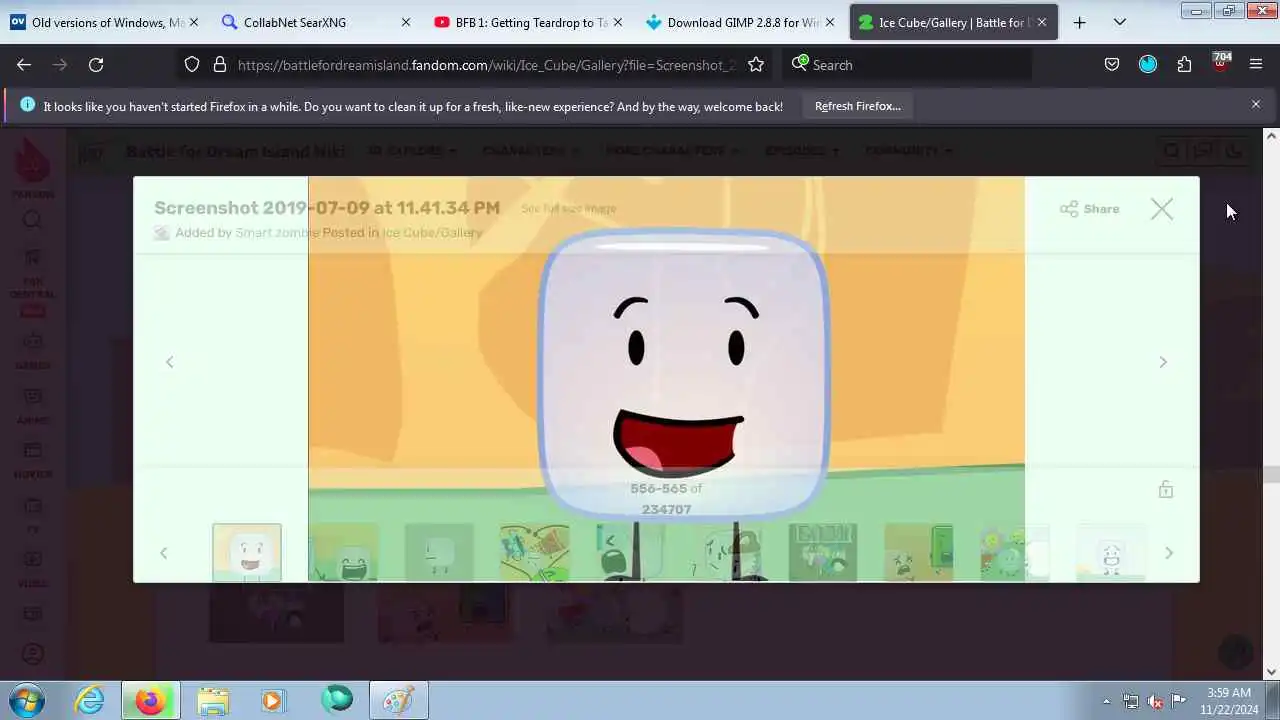Open the Fandom sidebar search icon
Screen dimensions: 1280x720
33,220
